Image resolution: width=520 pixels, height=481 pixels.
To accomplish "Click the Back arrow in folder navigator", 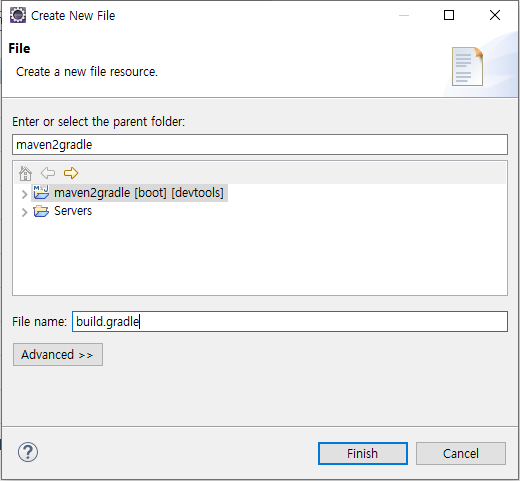I will click(48, 173).
